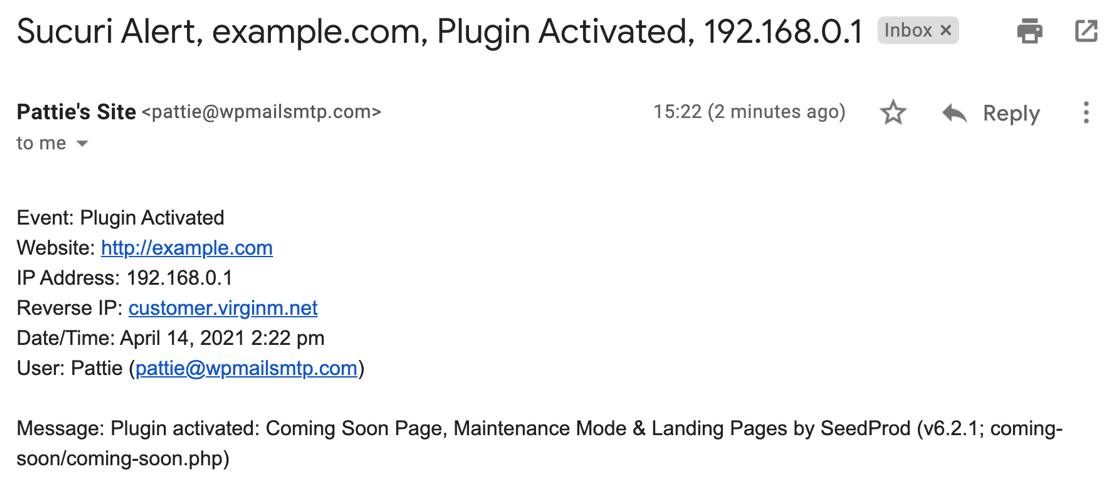Click pattie@wpmailsmtp.com link in User line

[x=246, y=368]
